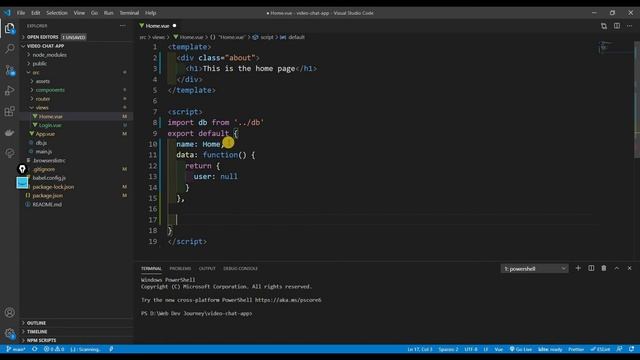Click the Spaces: 2 indentation indicator
The image size is (640, 360).
(448, 349)
